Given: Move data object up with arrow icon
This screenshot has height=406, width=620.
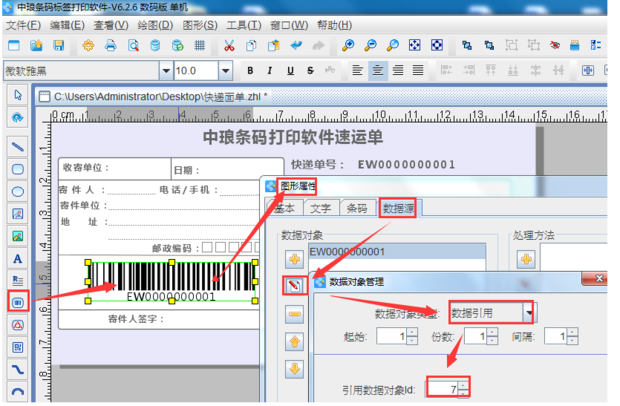Looking at the screenshot, I should click(295, 341).
